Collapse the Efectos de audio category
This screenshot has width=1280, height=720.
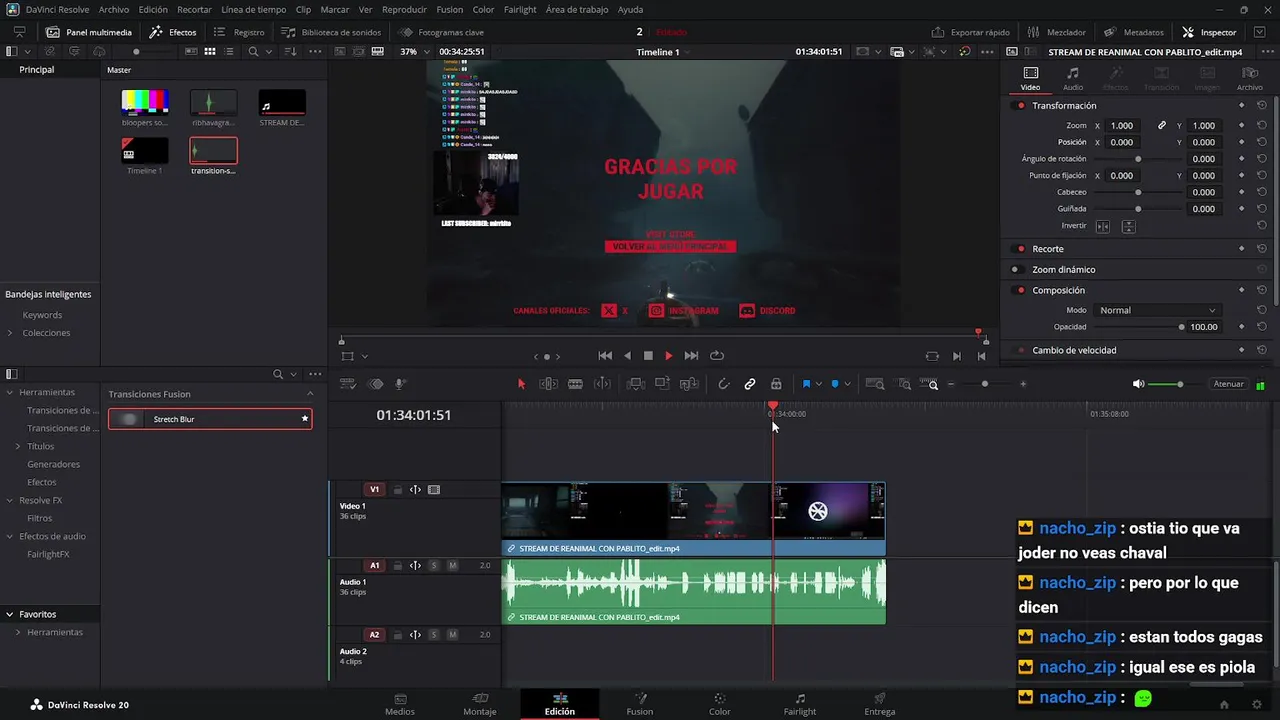(10, 536)
